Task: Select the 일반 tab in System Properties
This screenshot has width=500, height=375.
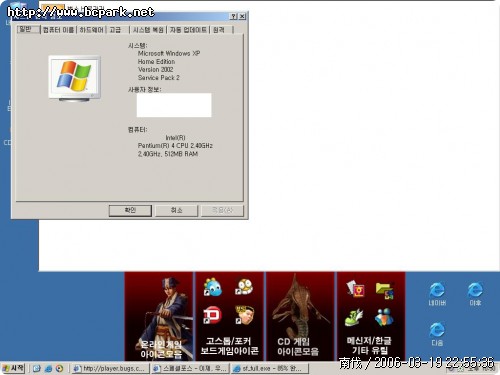Action: click(x=28, y=29)
